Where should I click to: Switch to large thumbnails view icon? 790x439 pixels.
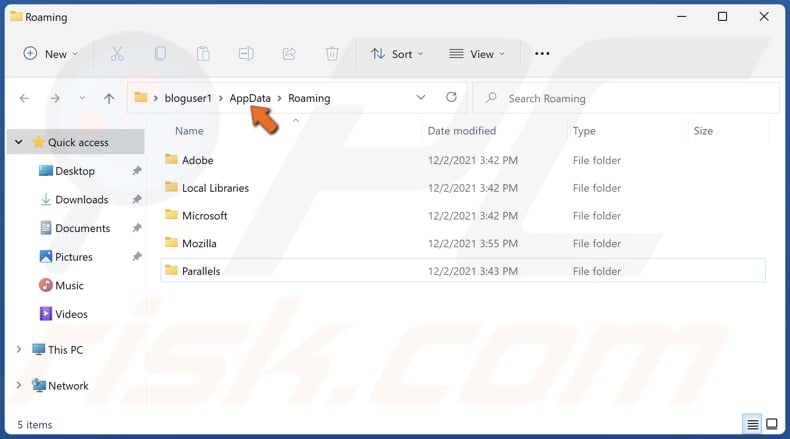(772, 424)
